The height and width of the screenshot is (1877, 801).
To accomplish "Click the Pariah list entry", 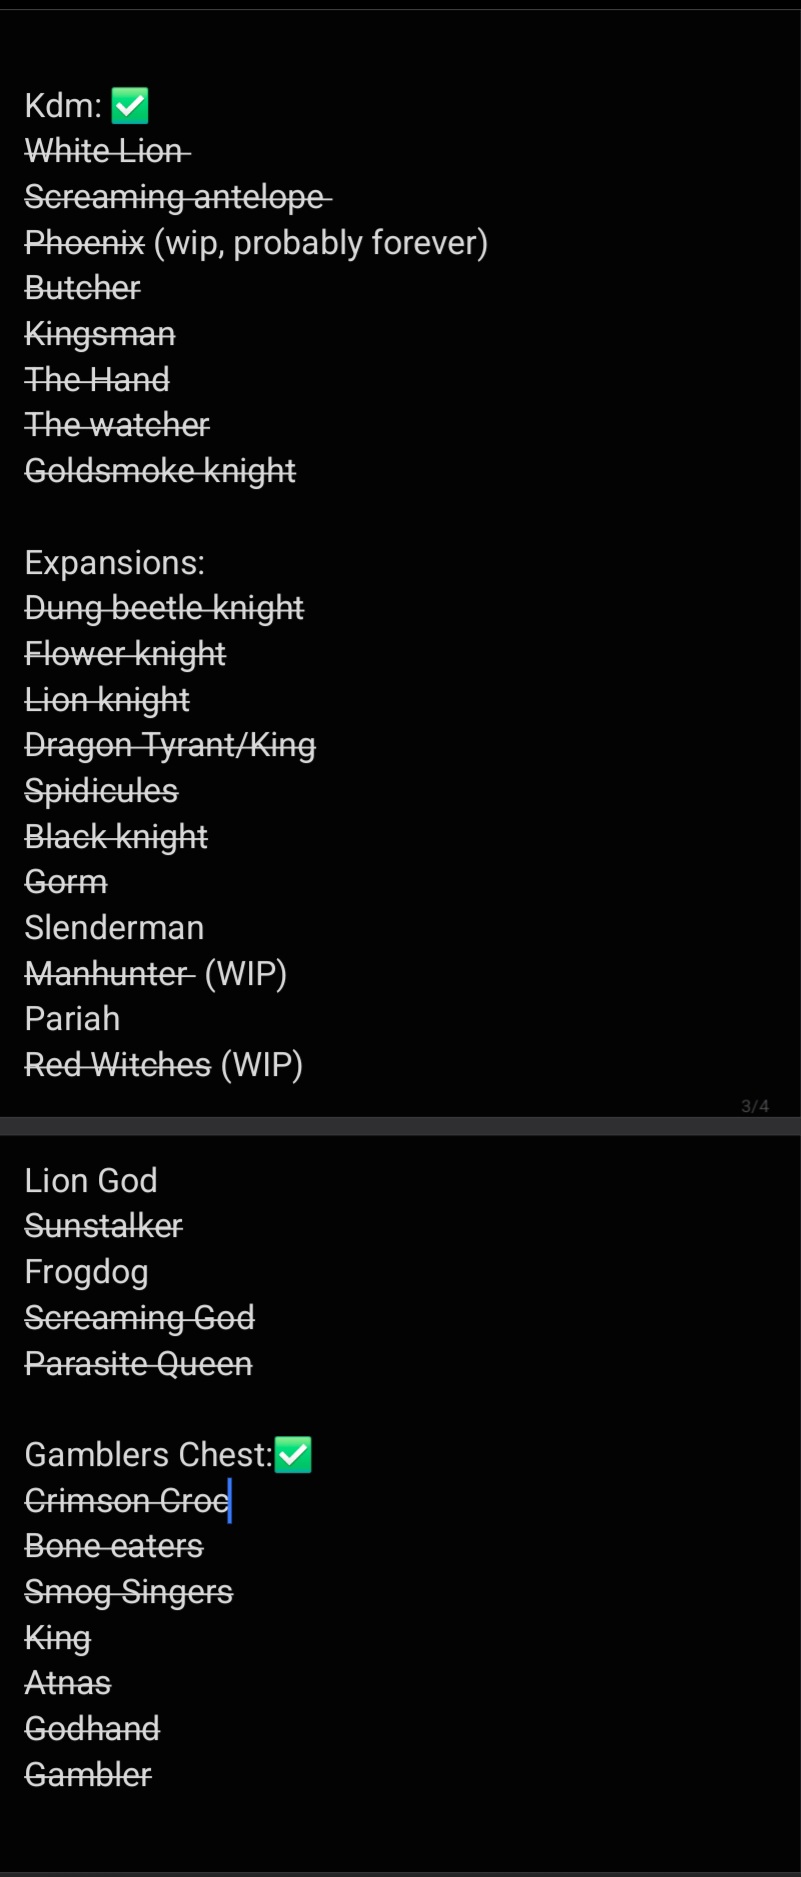I will point(72,1019).
